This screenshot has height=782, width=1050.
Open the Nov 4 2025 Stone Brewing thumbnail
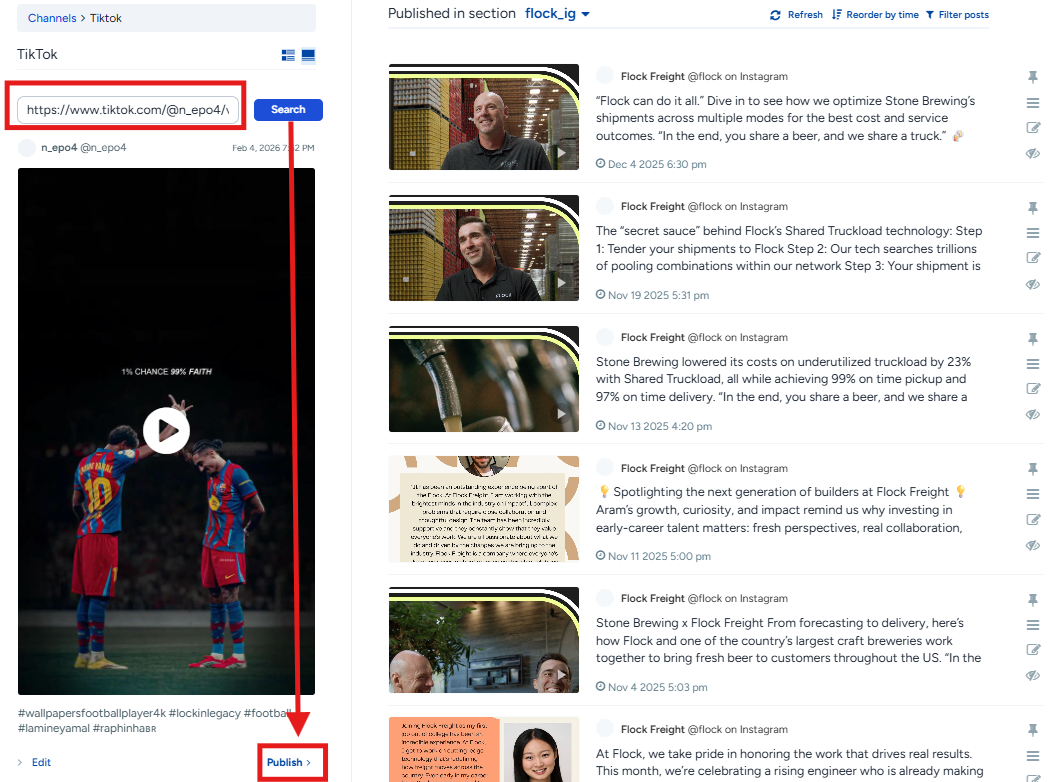coord(483,640)
